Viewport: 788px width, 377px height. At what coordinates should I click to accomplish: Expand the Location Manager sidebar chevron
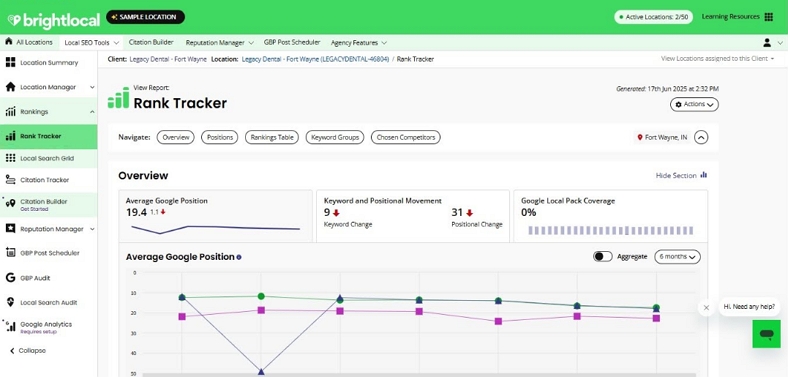pos(92,87)
